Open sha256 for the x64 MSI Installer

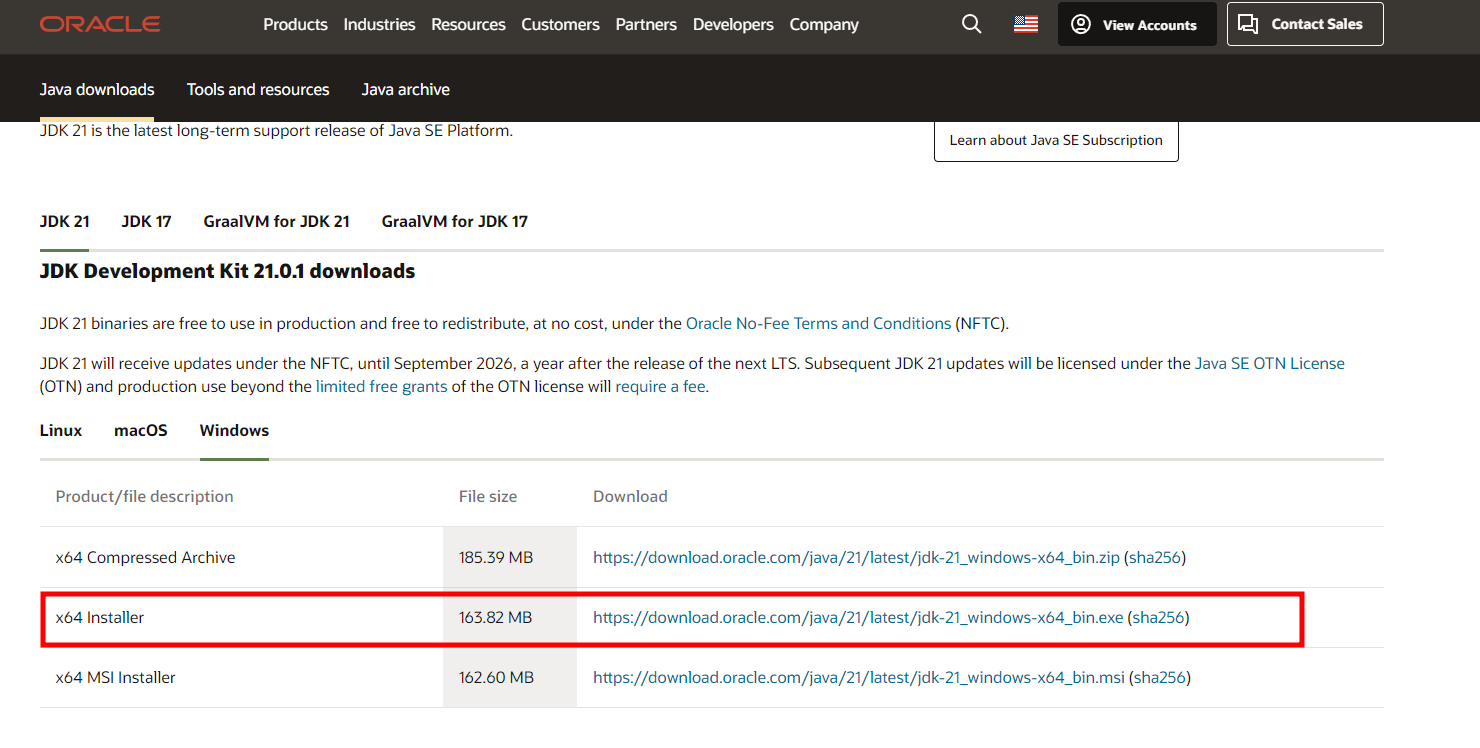pos(1160,677)
